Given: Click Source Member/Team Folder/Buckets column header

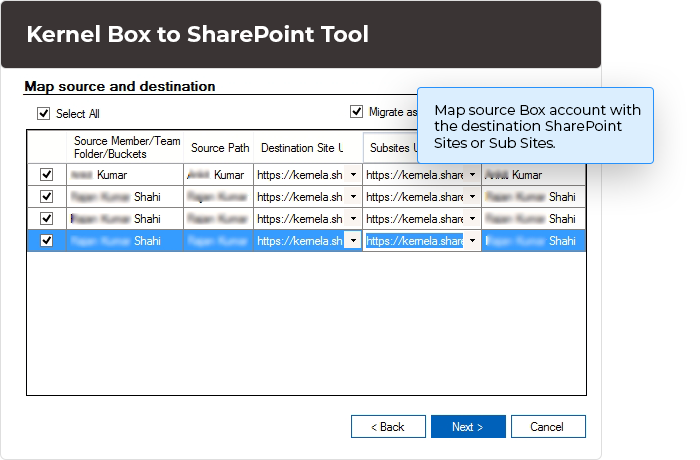Looking at the screenshot, I should 125,147.
